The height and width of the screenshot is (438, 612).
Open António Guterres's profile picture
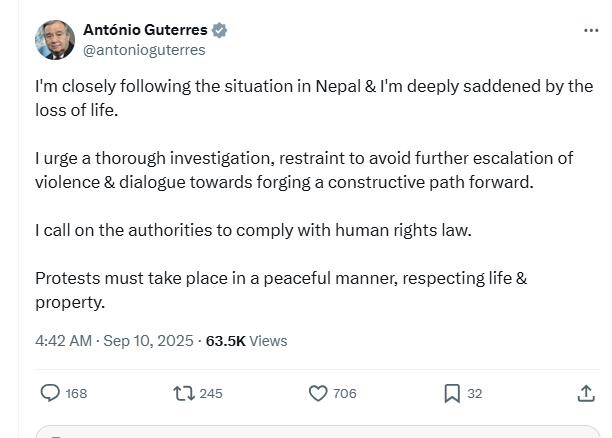coord(55,40)
